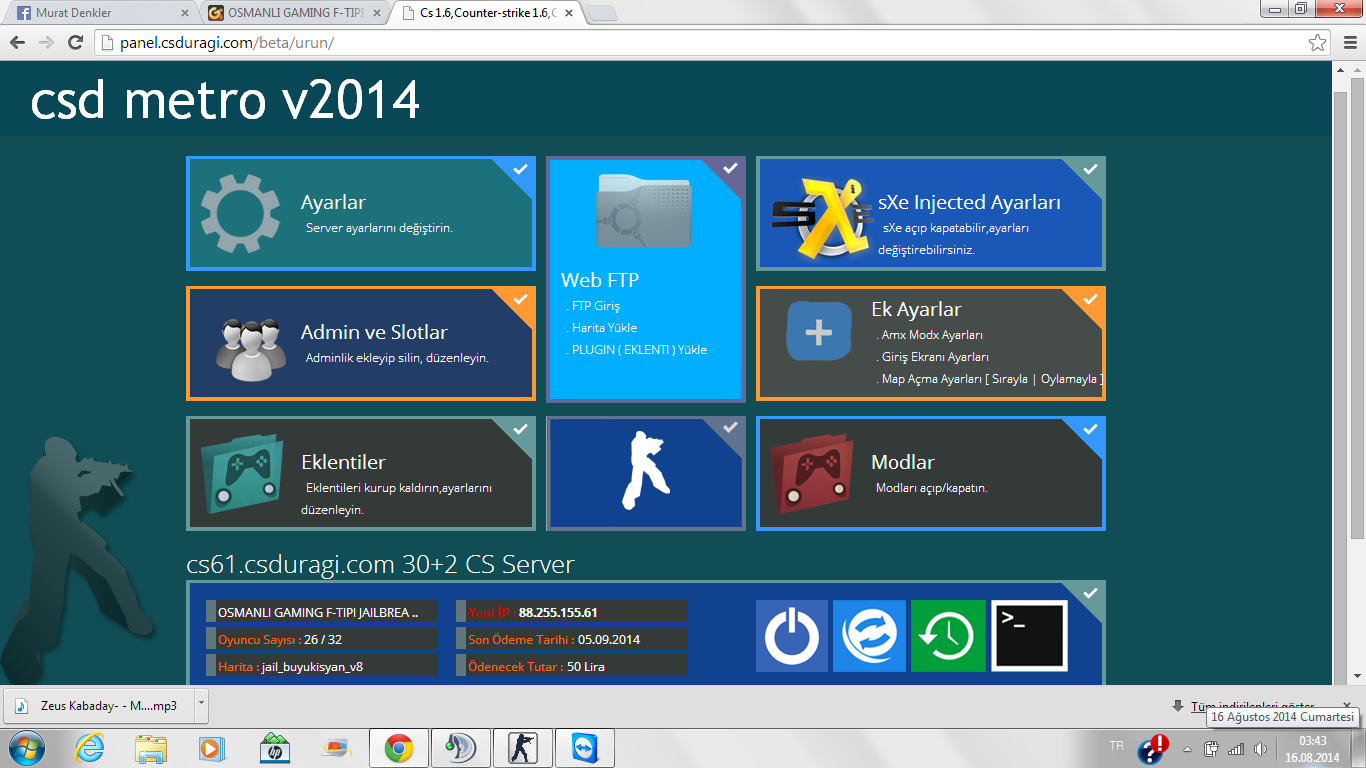Launch Windows Media Player from the taskbar
The image size is (1366, 768).
pos(212,748)
